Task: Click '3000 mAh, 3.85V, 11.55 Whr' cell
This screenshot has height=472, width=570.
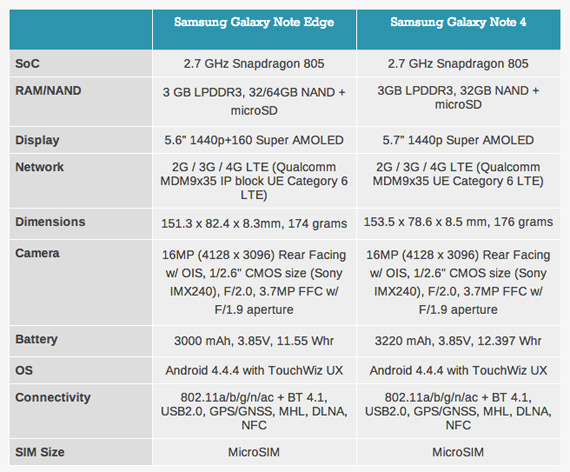Action: [x=254, y=341]
